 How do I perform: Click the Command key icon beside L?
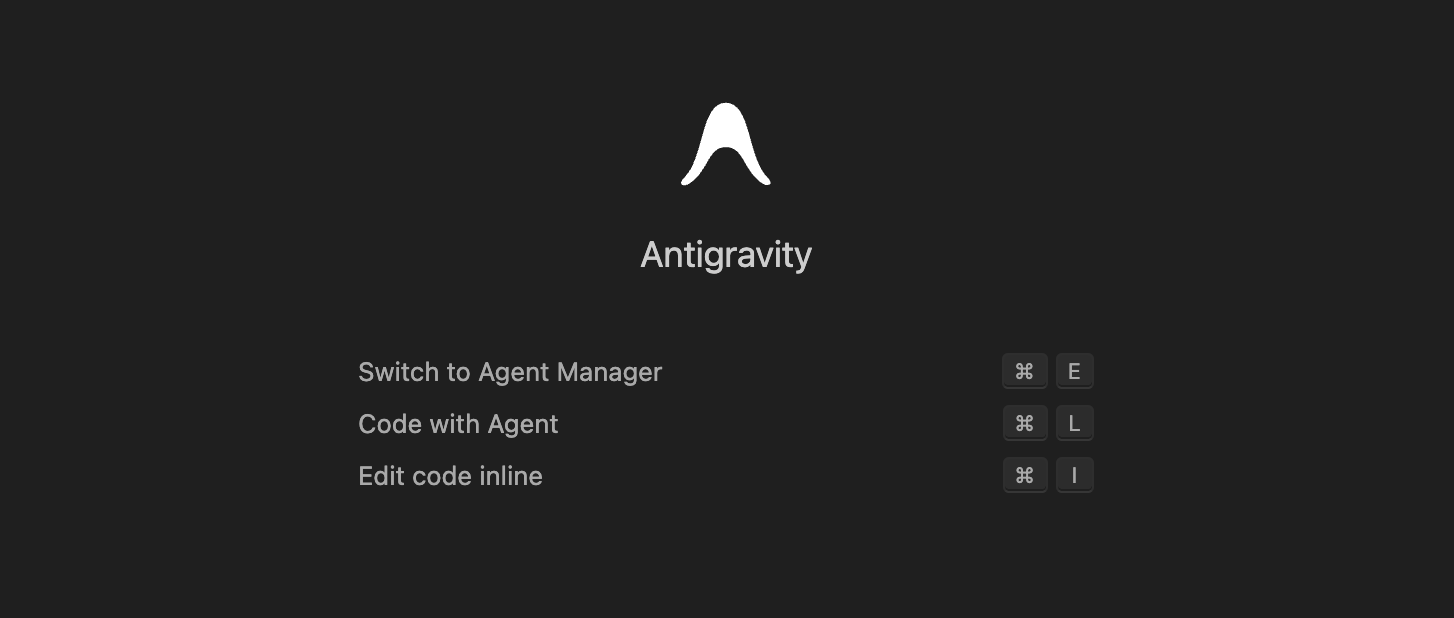(1024, 424)
